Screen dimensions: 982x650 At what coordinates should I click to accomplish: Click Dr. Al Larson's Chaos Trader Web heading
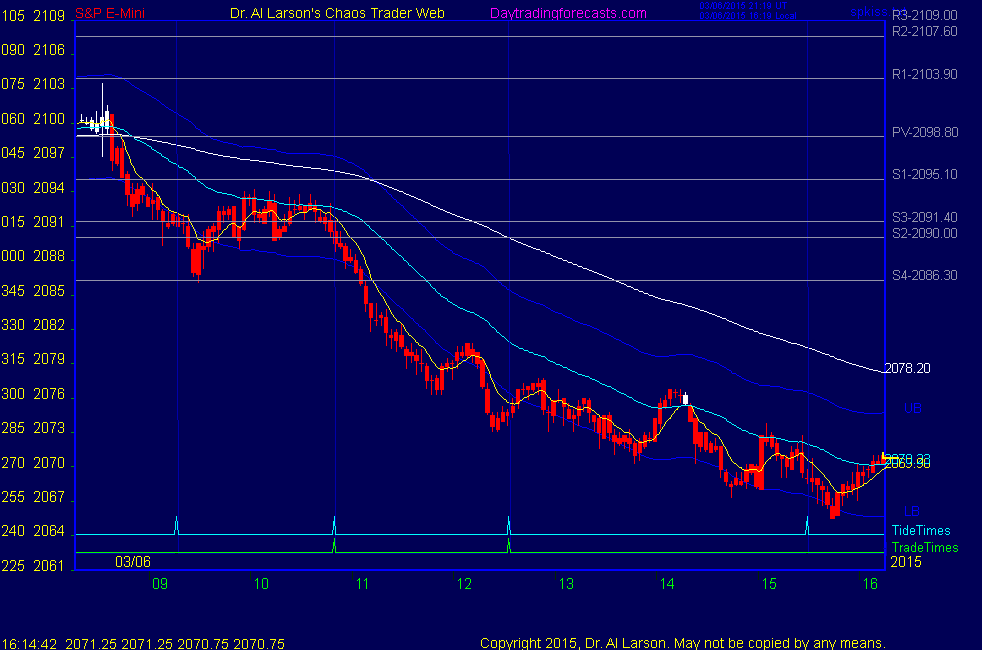click(337, 13)
